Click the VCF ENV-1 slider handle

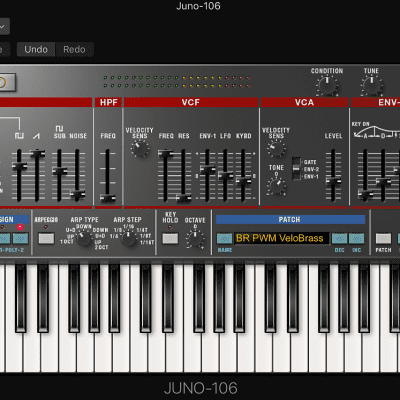coord(207,169)
